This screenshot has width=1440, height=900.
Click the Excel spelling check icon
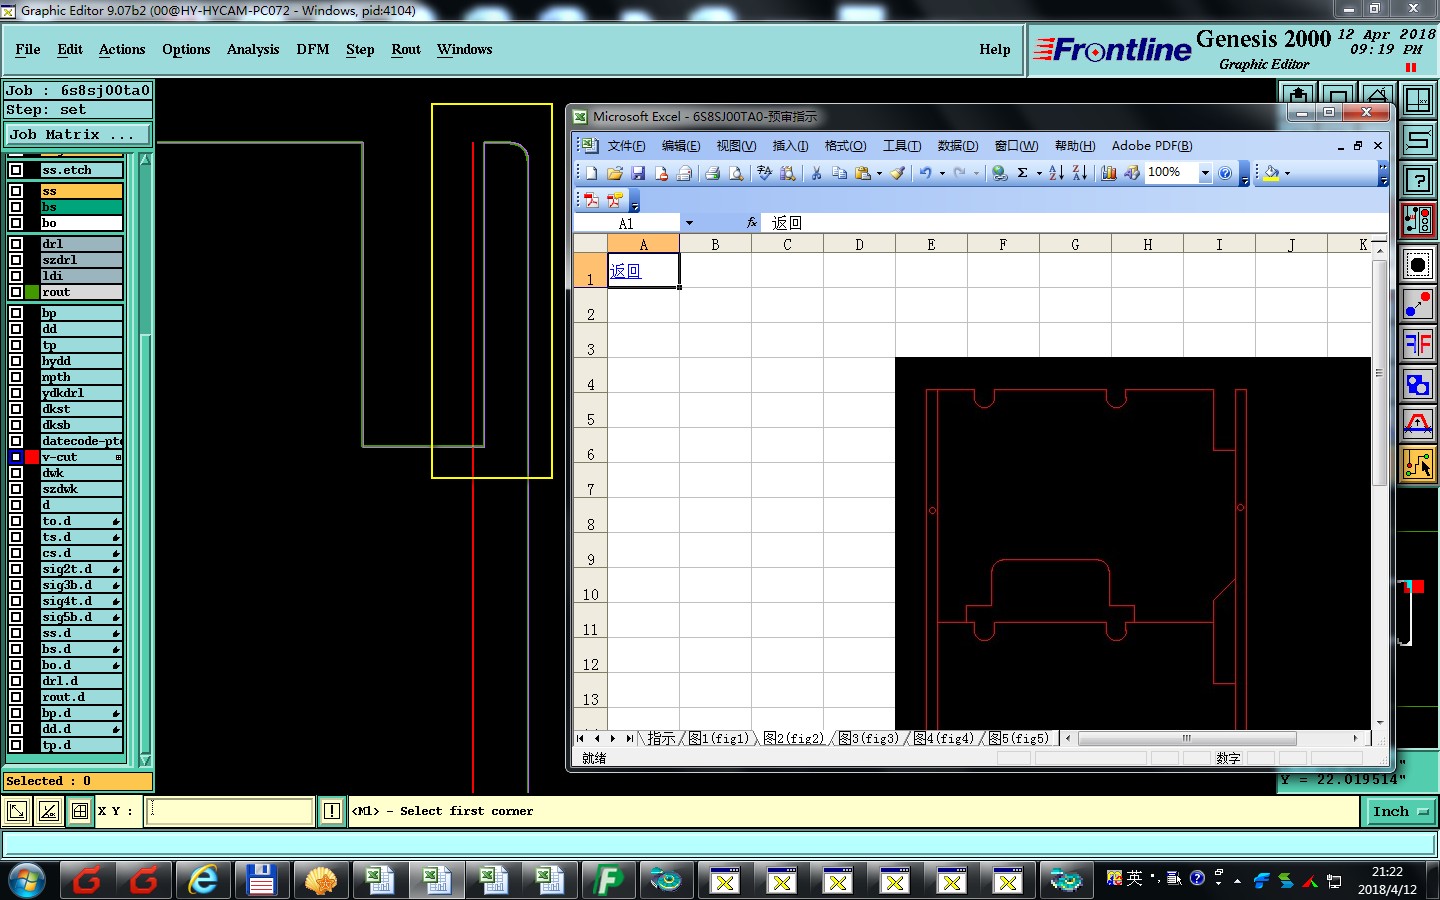coord(764,173)
